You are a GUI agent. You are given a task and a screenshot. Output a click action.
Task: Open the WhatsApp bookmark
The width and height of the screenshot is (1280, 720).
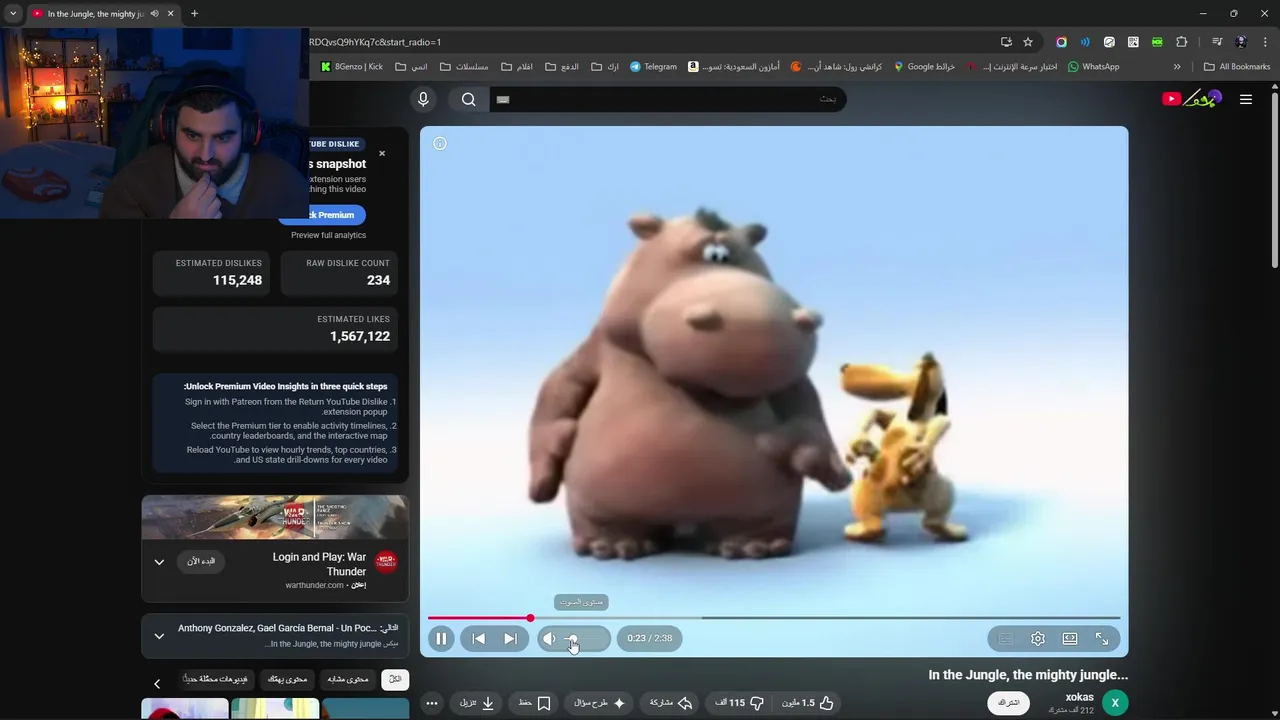tap(1093, 67)
